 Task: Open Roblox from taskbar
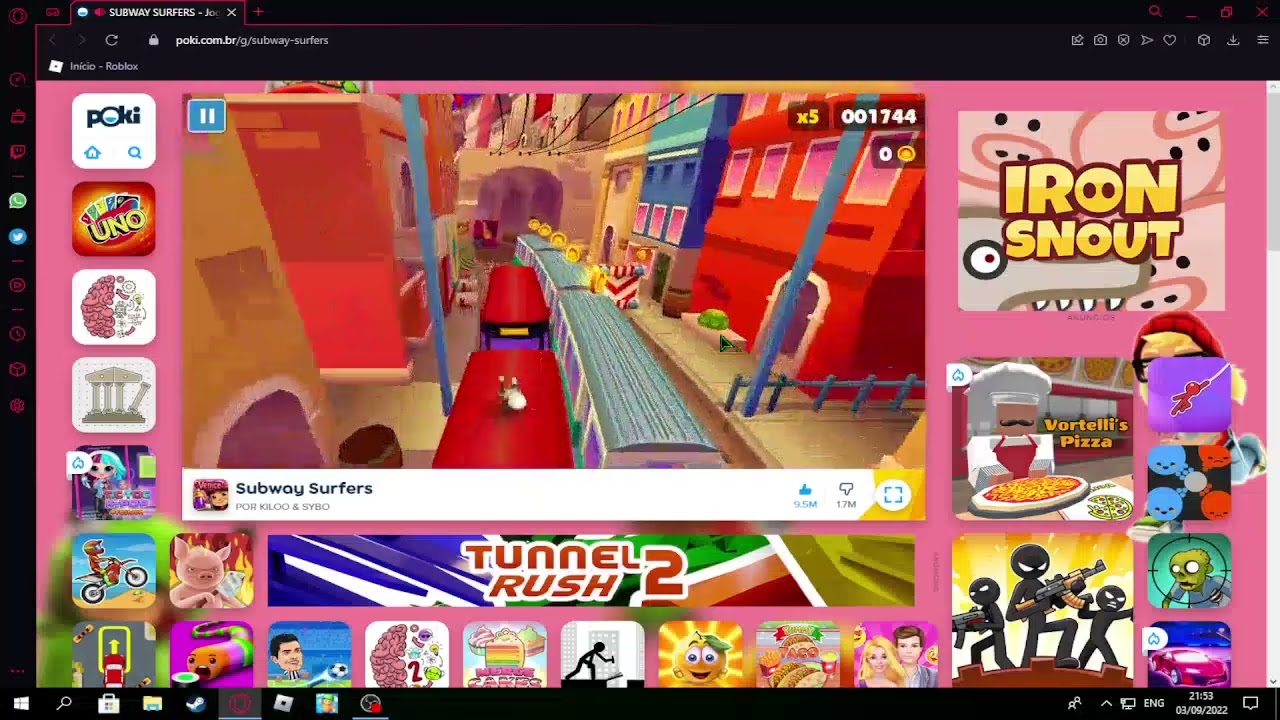click(x=283, y=703)
